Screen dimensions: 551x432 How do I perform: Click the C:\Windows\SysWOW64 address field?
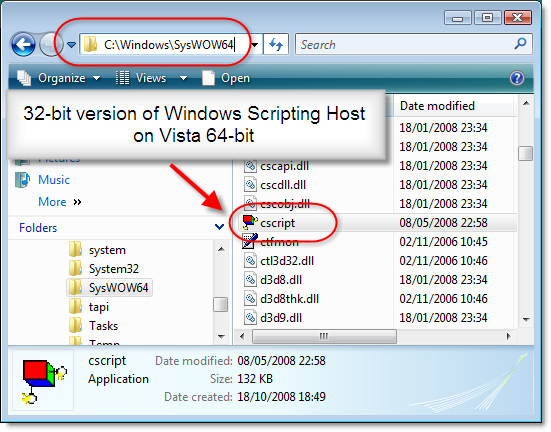169,45
